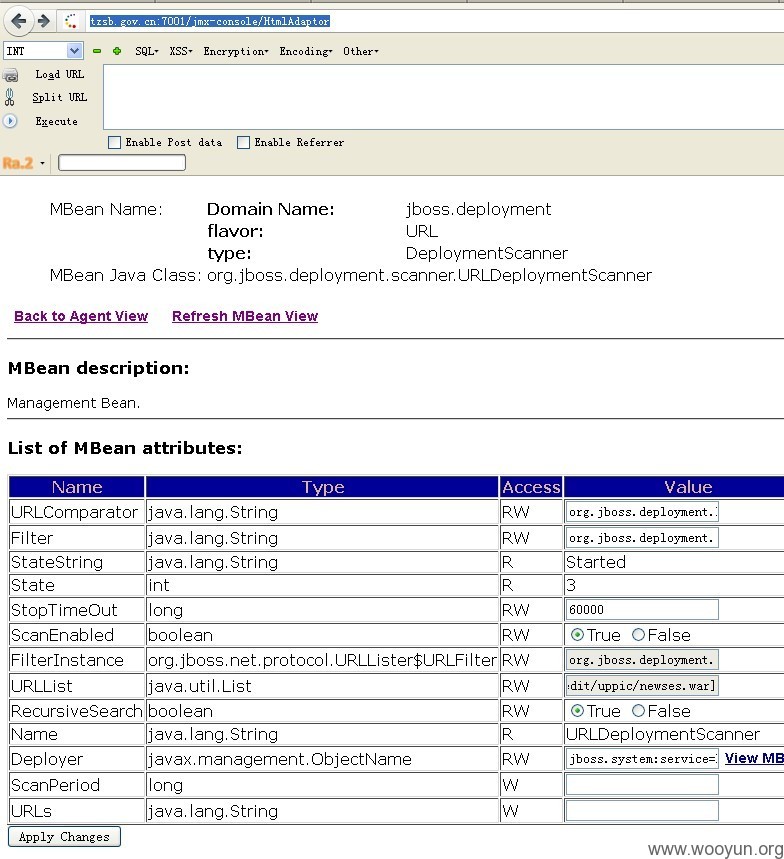Click the Type column header
The width and height of the screenshot is (784, 859).
click(x=323, y=487)
